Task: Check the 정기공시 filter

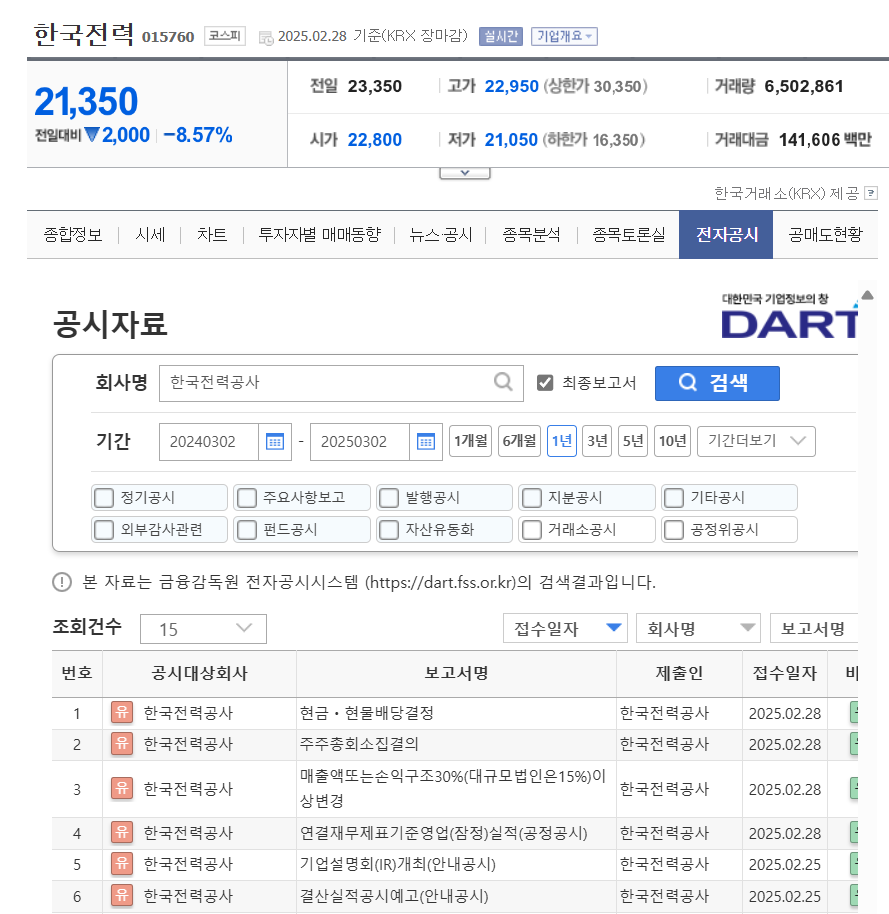Action: (104, 498)
